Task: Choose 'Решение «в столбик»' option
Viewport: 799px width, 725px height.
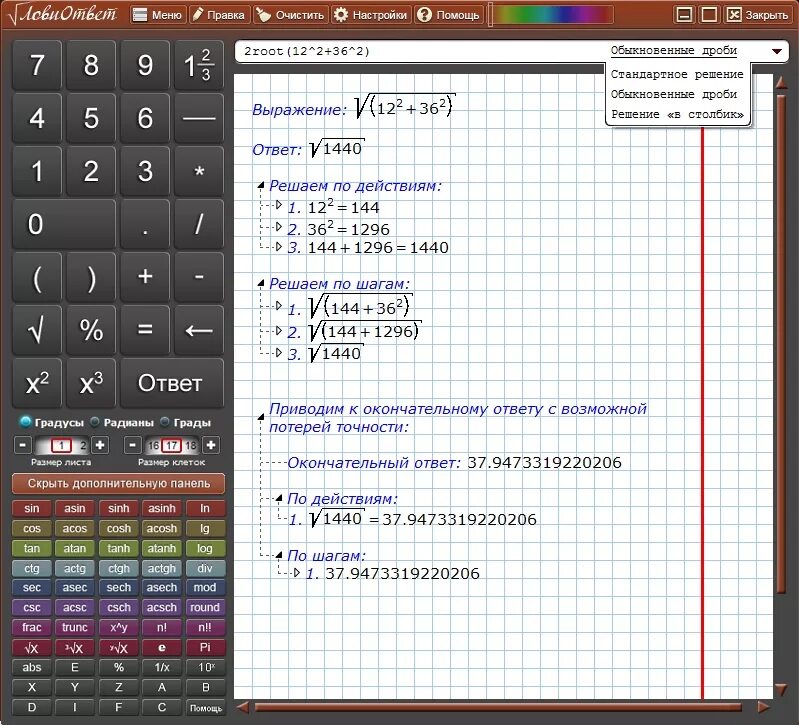Action: coord(677,114)
